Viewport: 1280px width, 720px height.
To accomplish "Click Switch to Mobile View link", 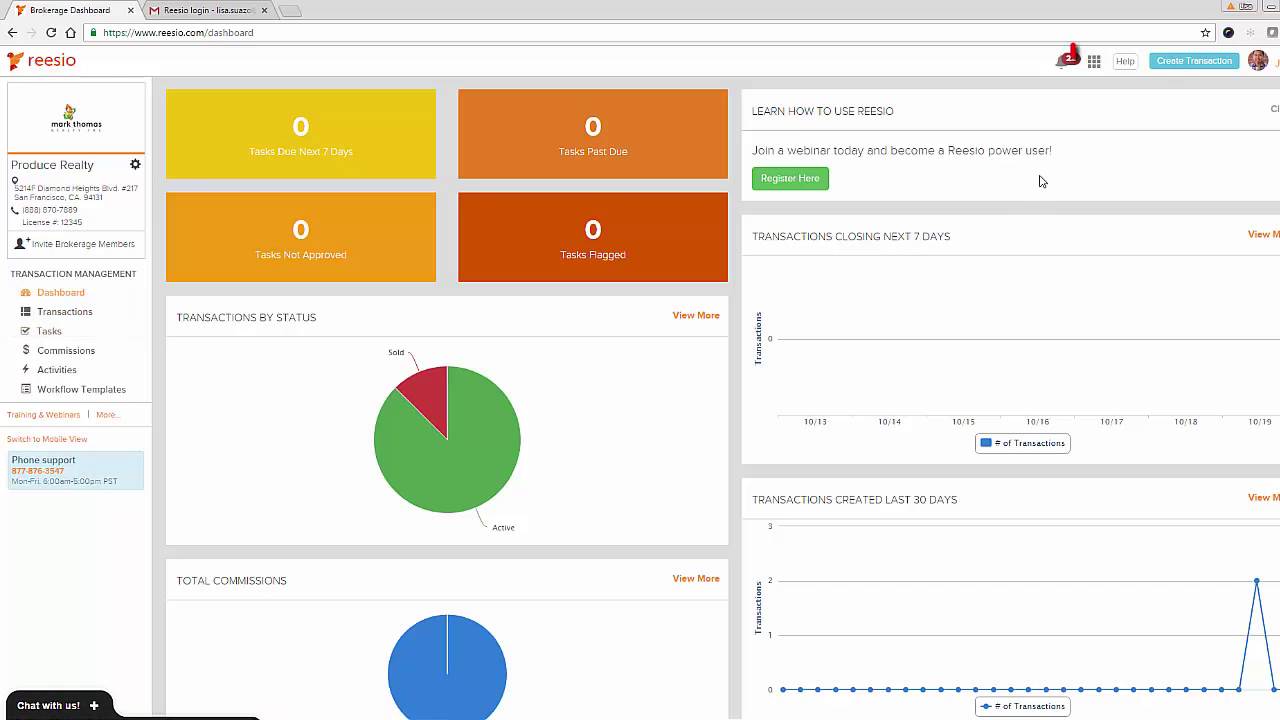I will click(x=47, y=439).
